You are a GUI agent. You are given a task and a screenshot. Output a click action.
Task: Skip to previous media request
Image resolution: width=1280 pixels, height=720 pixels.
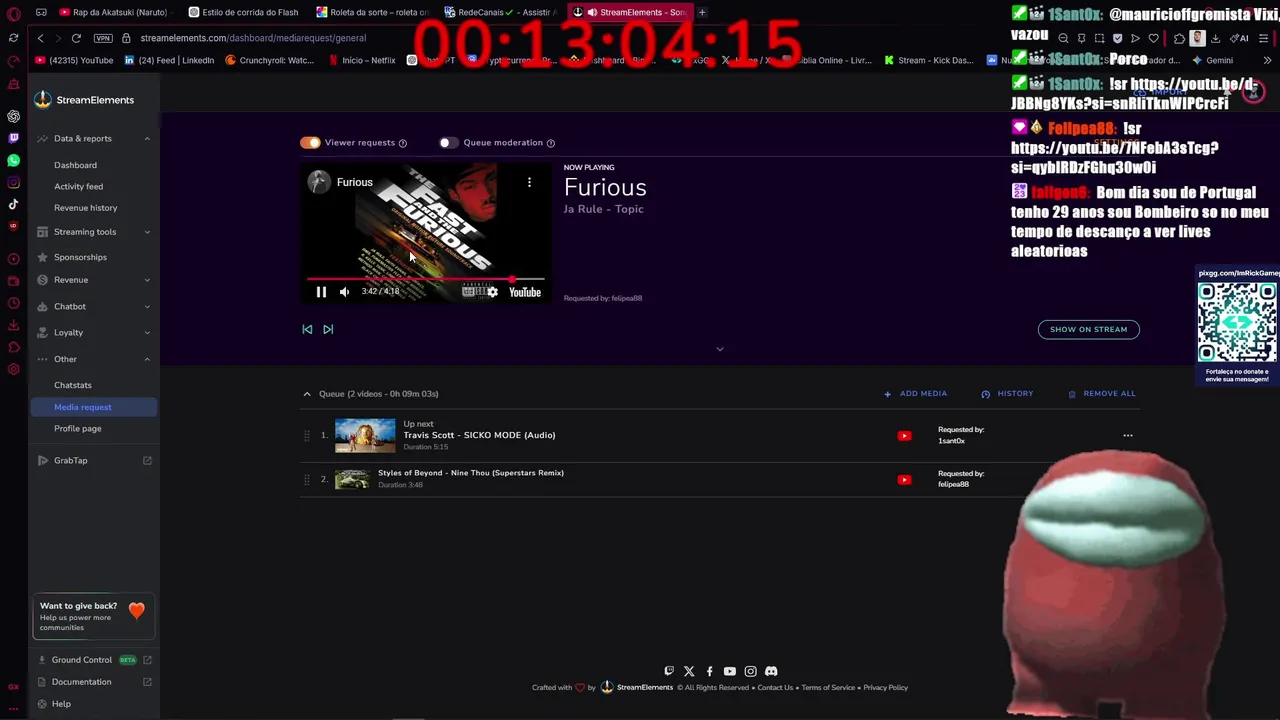click(307, 329)
